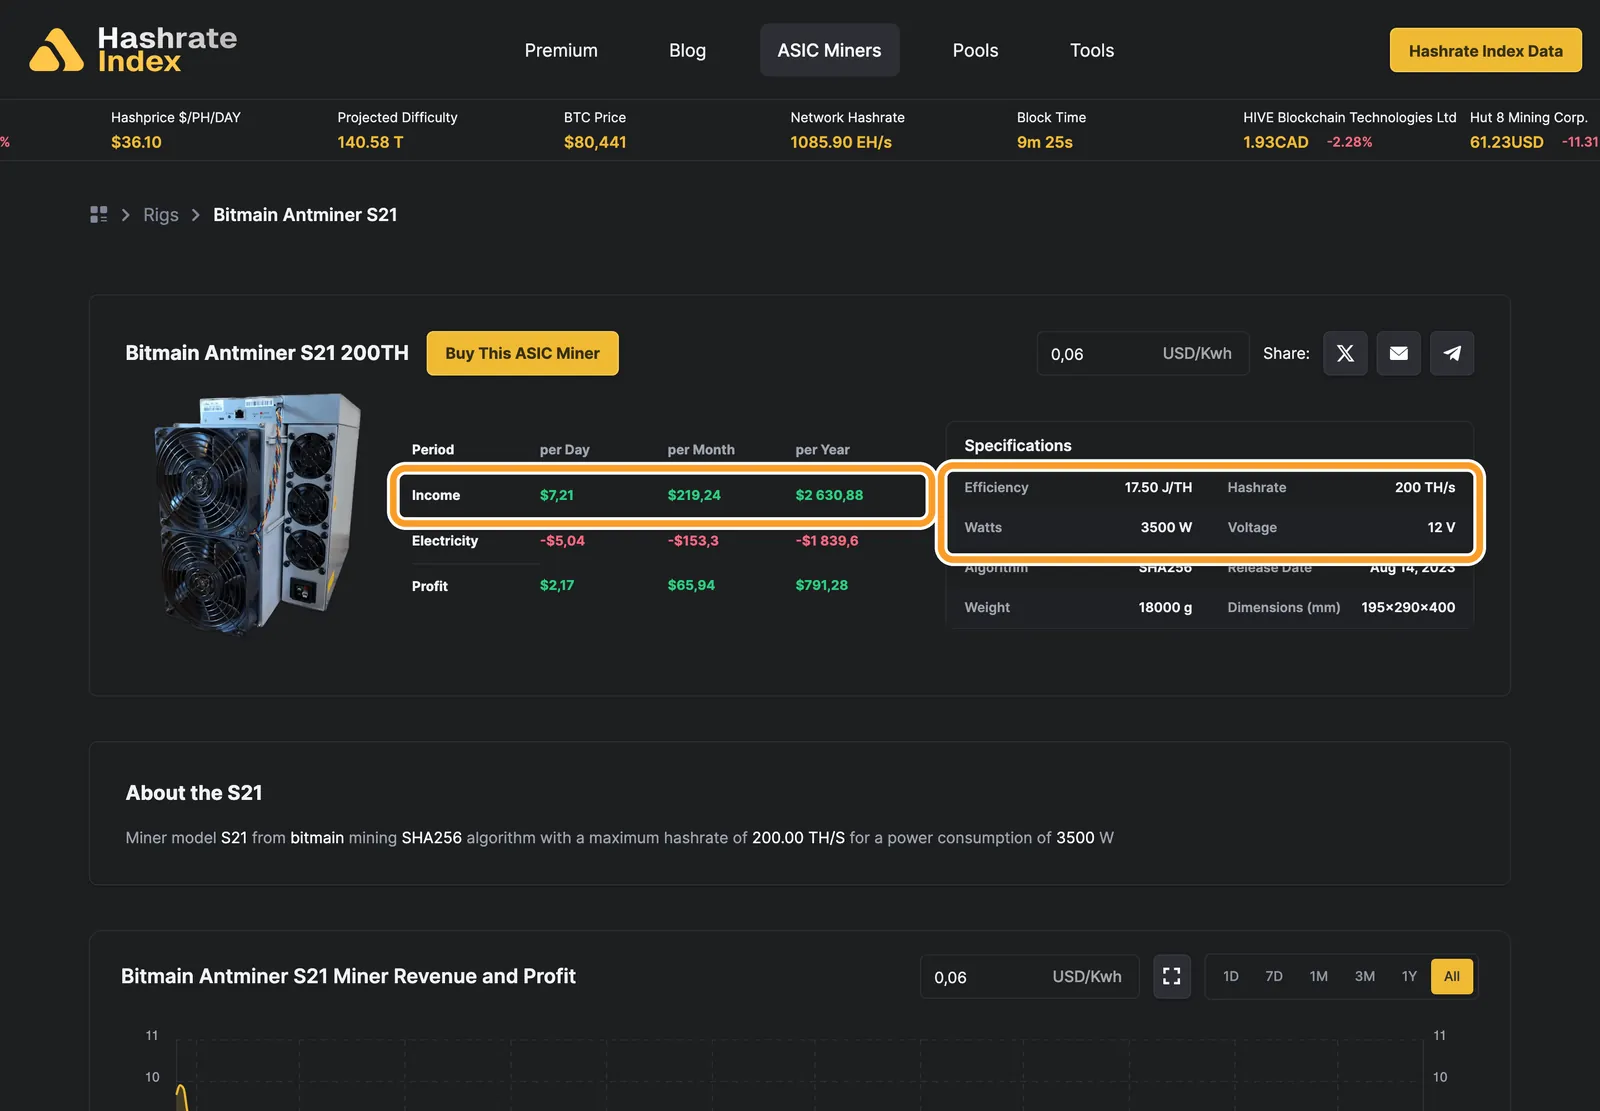This screenshot has width=1600, height=1111.
Task: Select 3M chart range
Action: [1364, 976]
